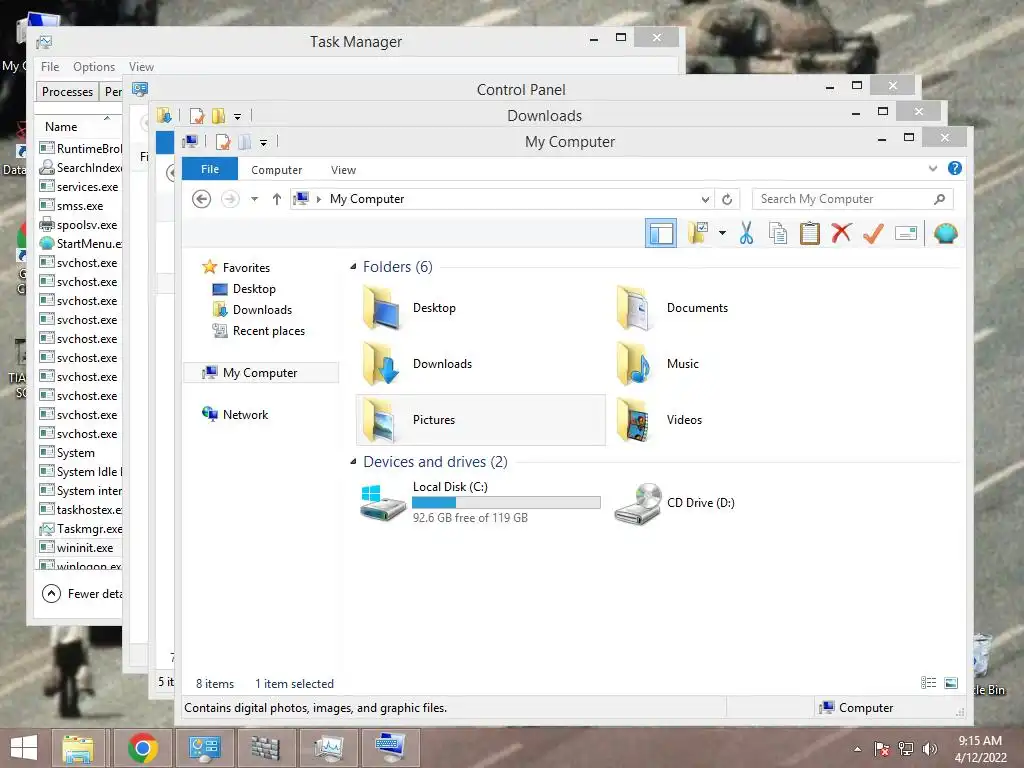Switch to details view button
1024x768 pixels.
tap(929, 682)
